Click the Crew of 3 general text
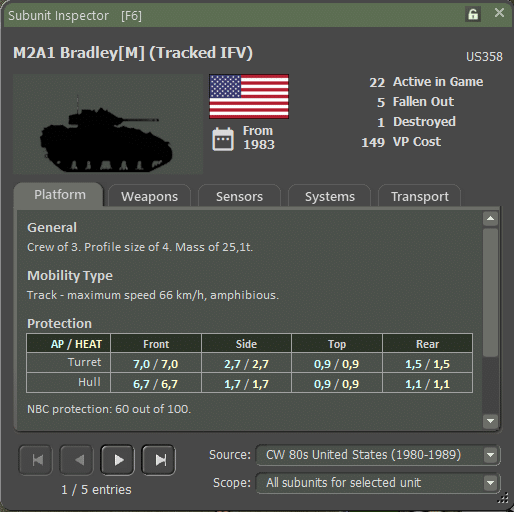Screen dimensions: 514x512 click(x=140, y=247)
